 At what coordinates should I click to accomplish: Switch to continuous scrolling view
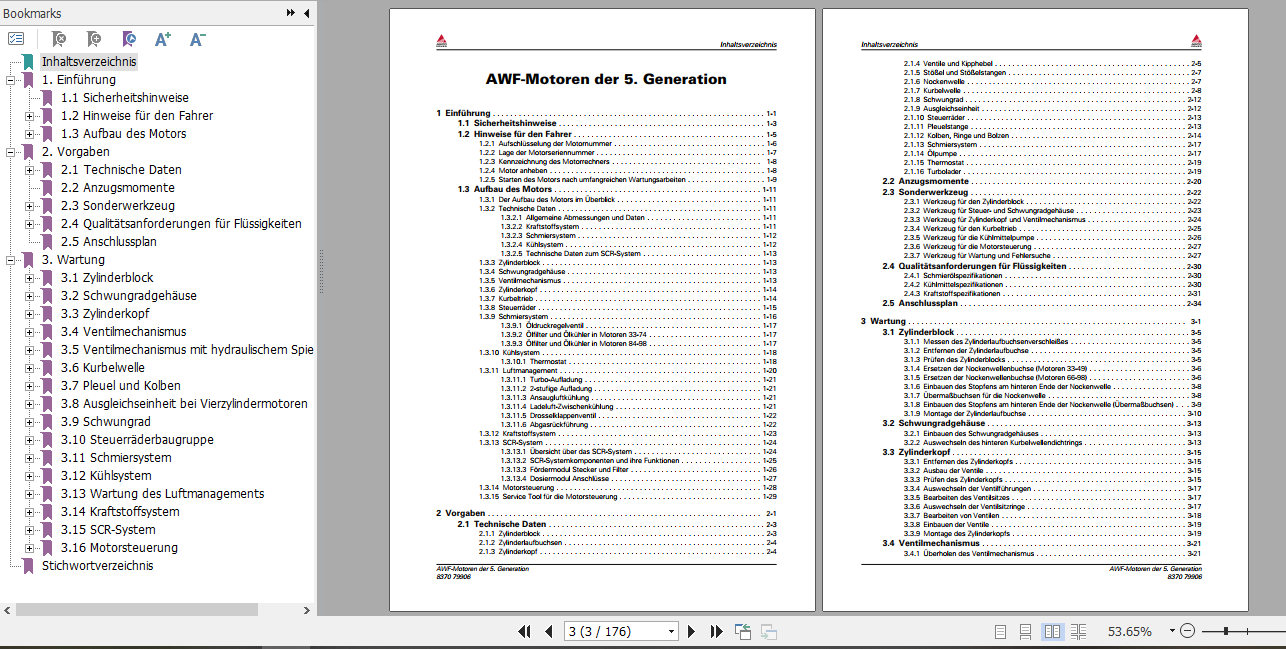[x=1026, y=631]
